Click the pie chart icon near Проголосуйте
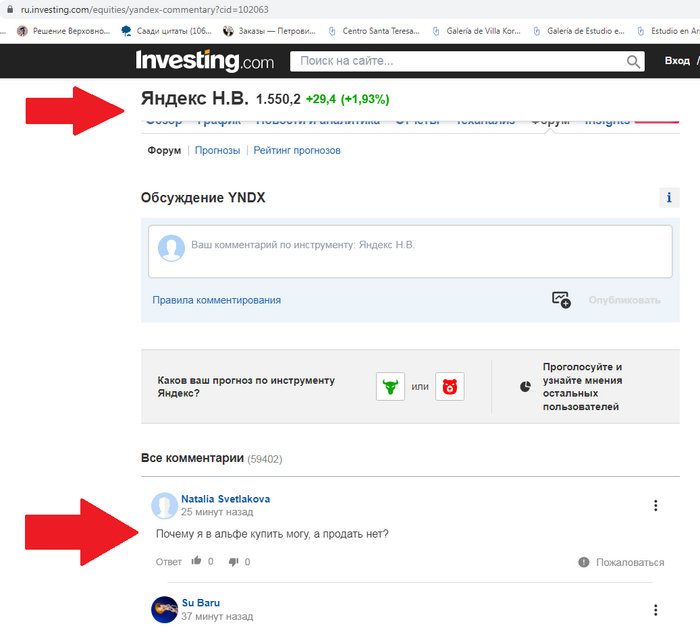Image resolution: width=700 pixels, height=632 pixels. point(525,387)
